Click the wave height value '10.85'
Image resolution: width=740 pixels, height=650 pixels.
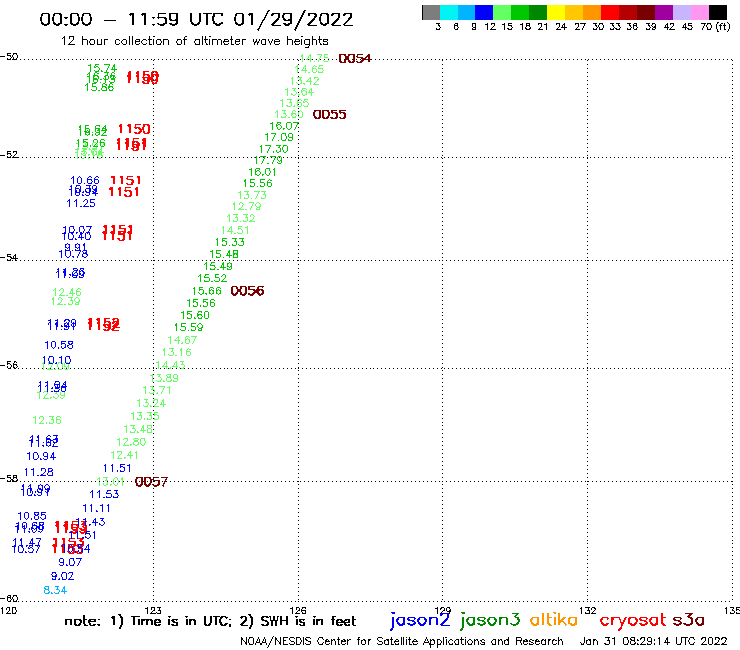(x=32, y=516)
